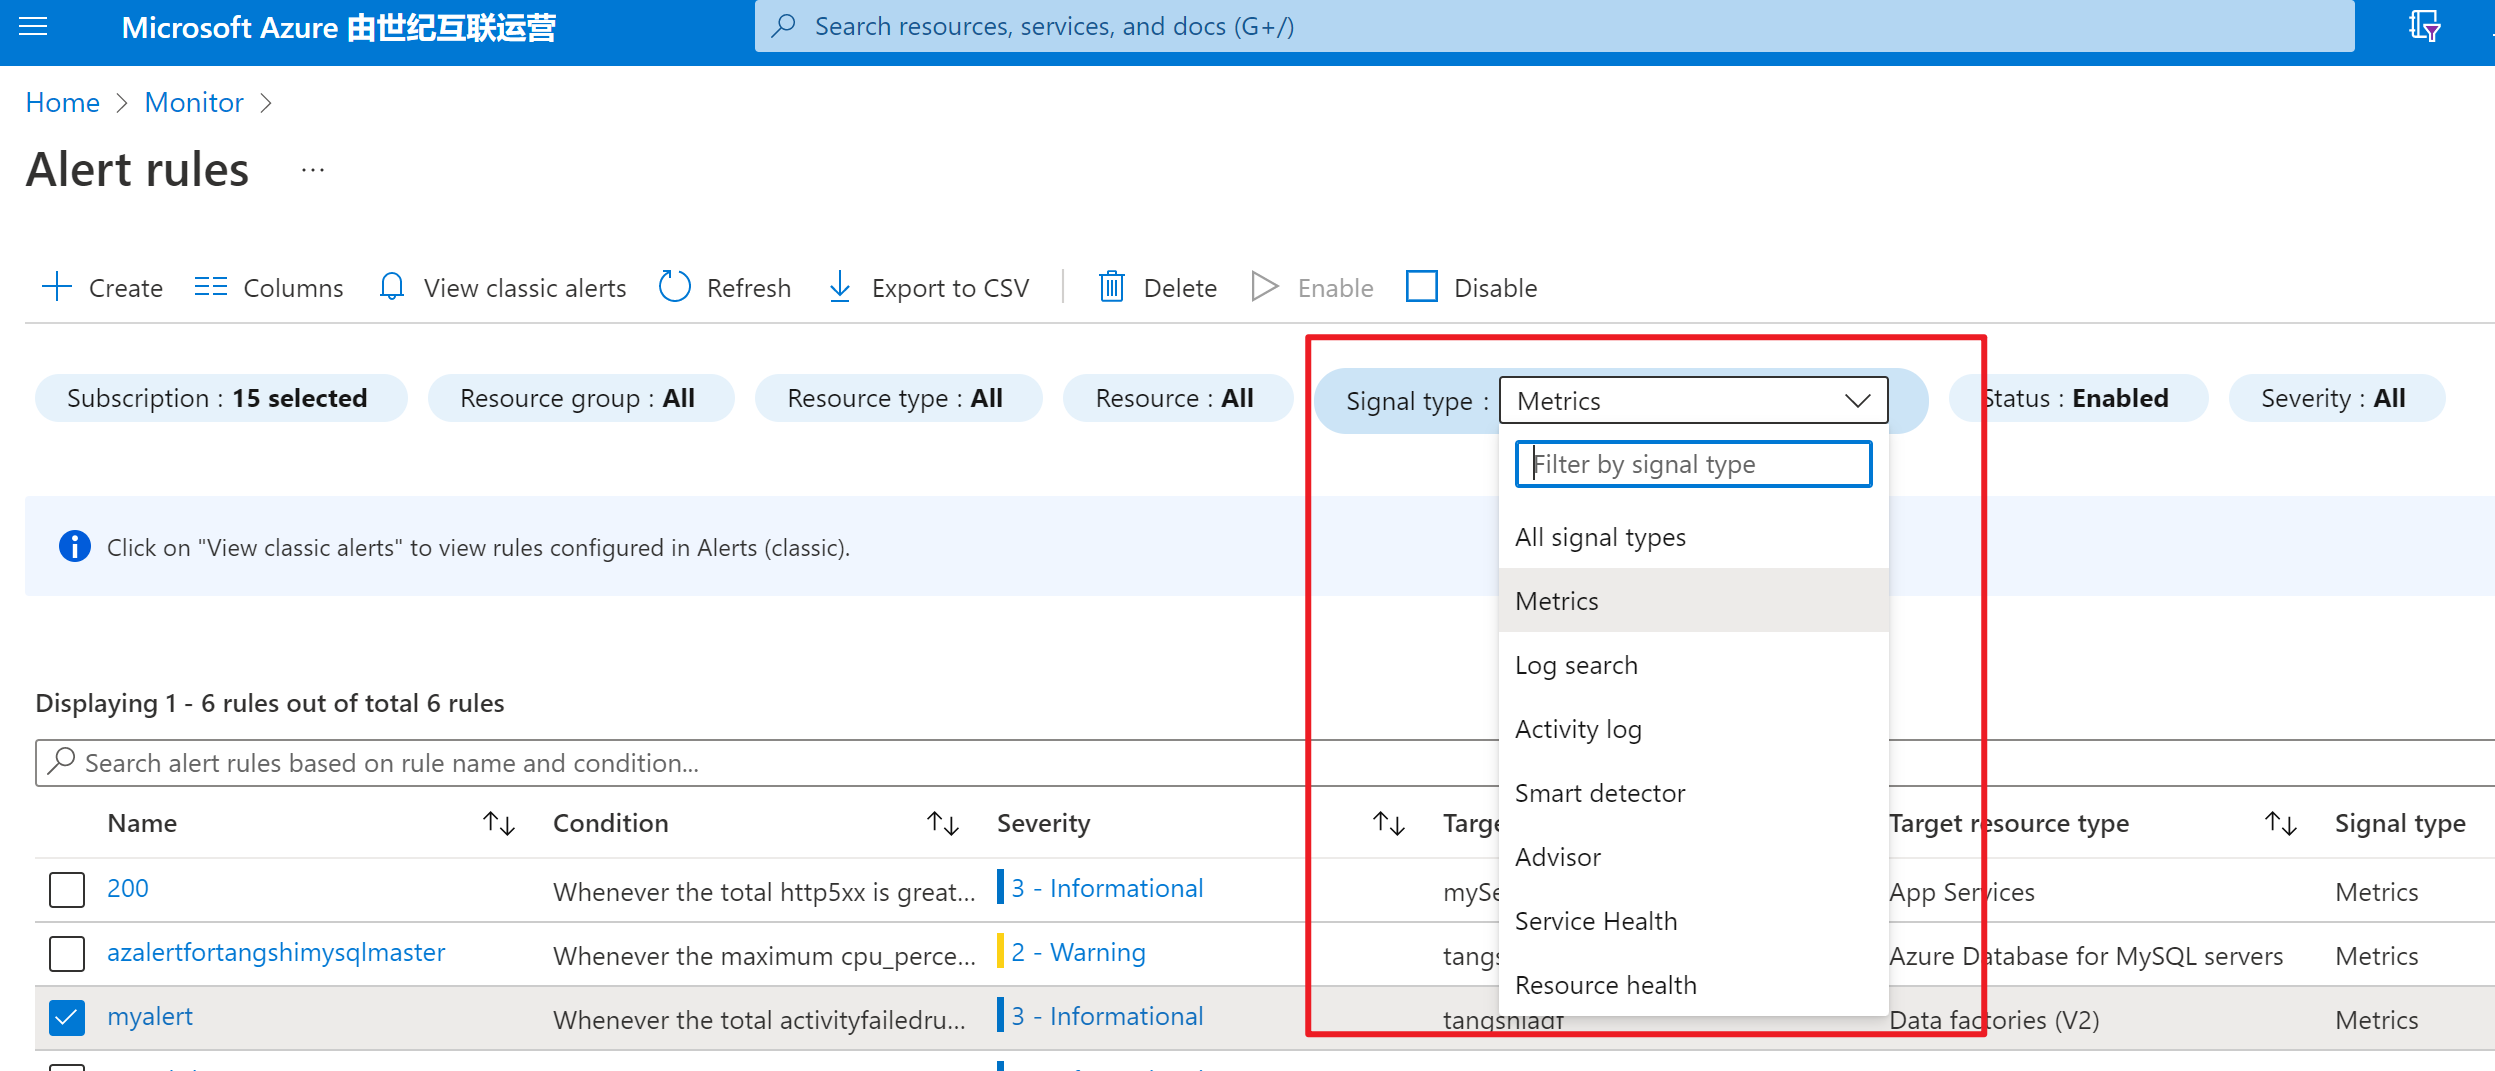The height and width of the screenshot is (1071, 2495).
Task: Click the directory filter icon in header
Action: pos(2424,26)
